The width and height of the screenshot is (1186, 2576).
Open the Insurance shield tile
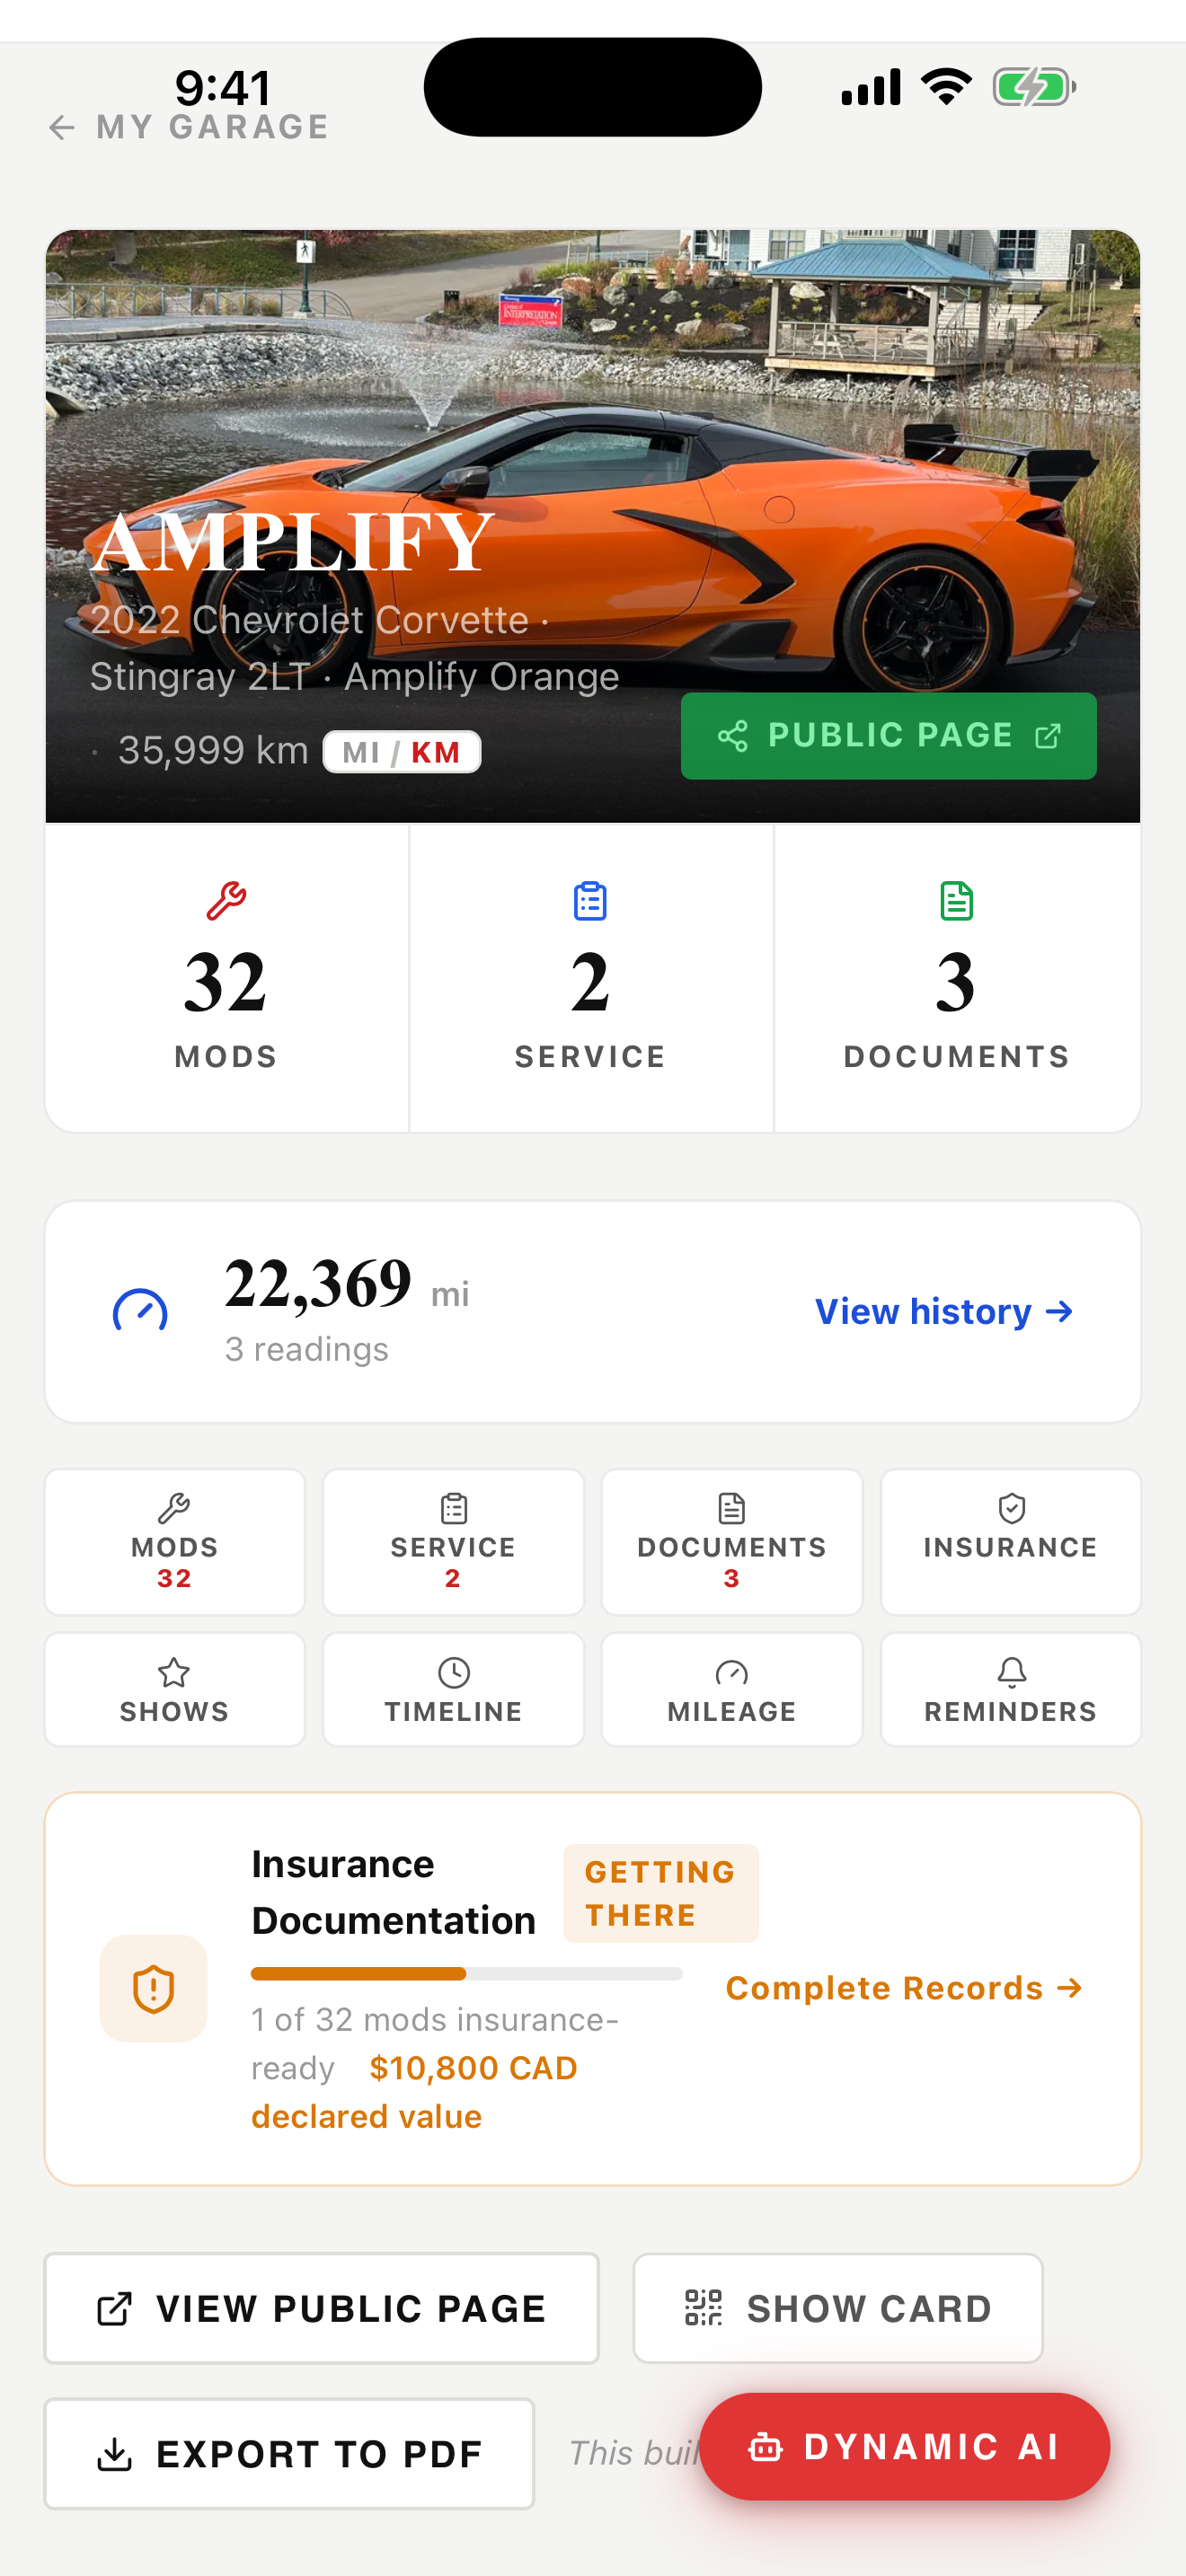click(1011, 1541)
